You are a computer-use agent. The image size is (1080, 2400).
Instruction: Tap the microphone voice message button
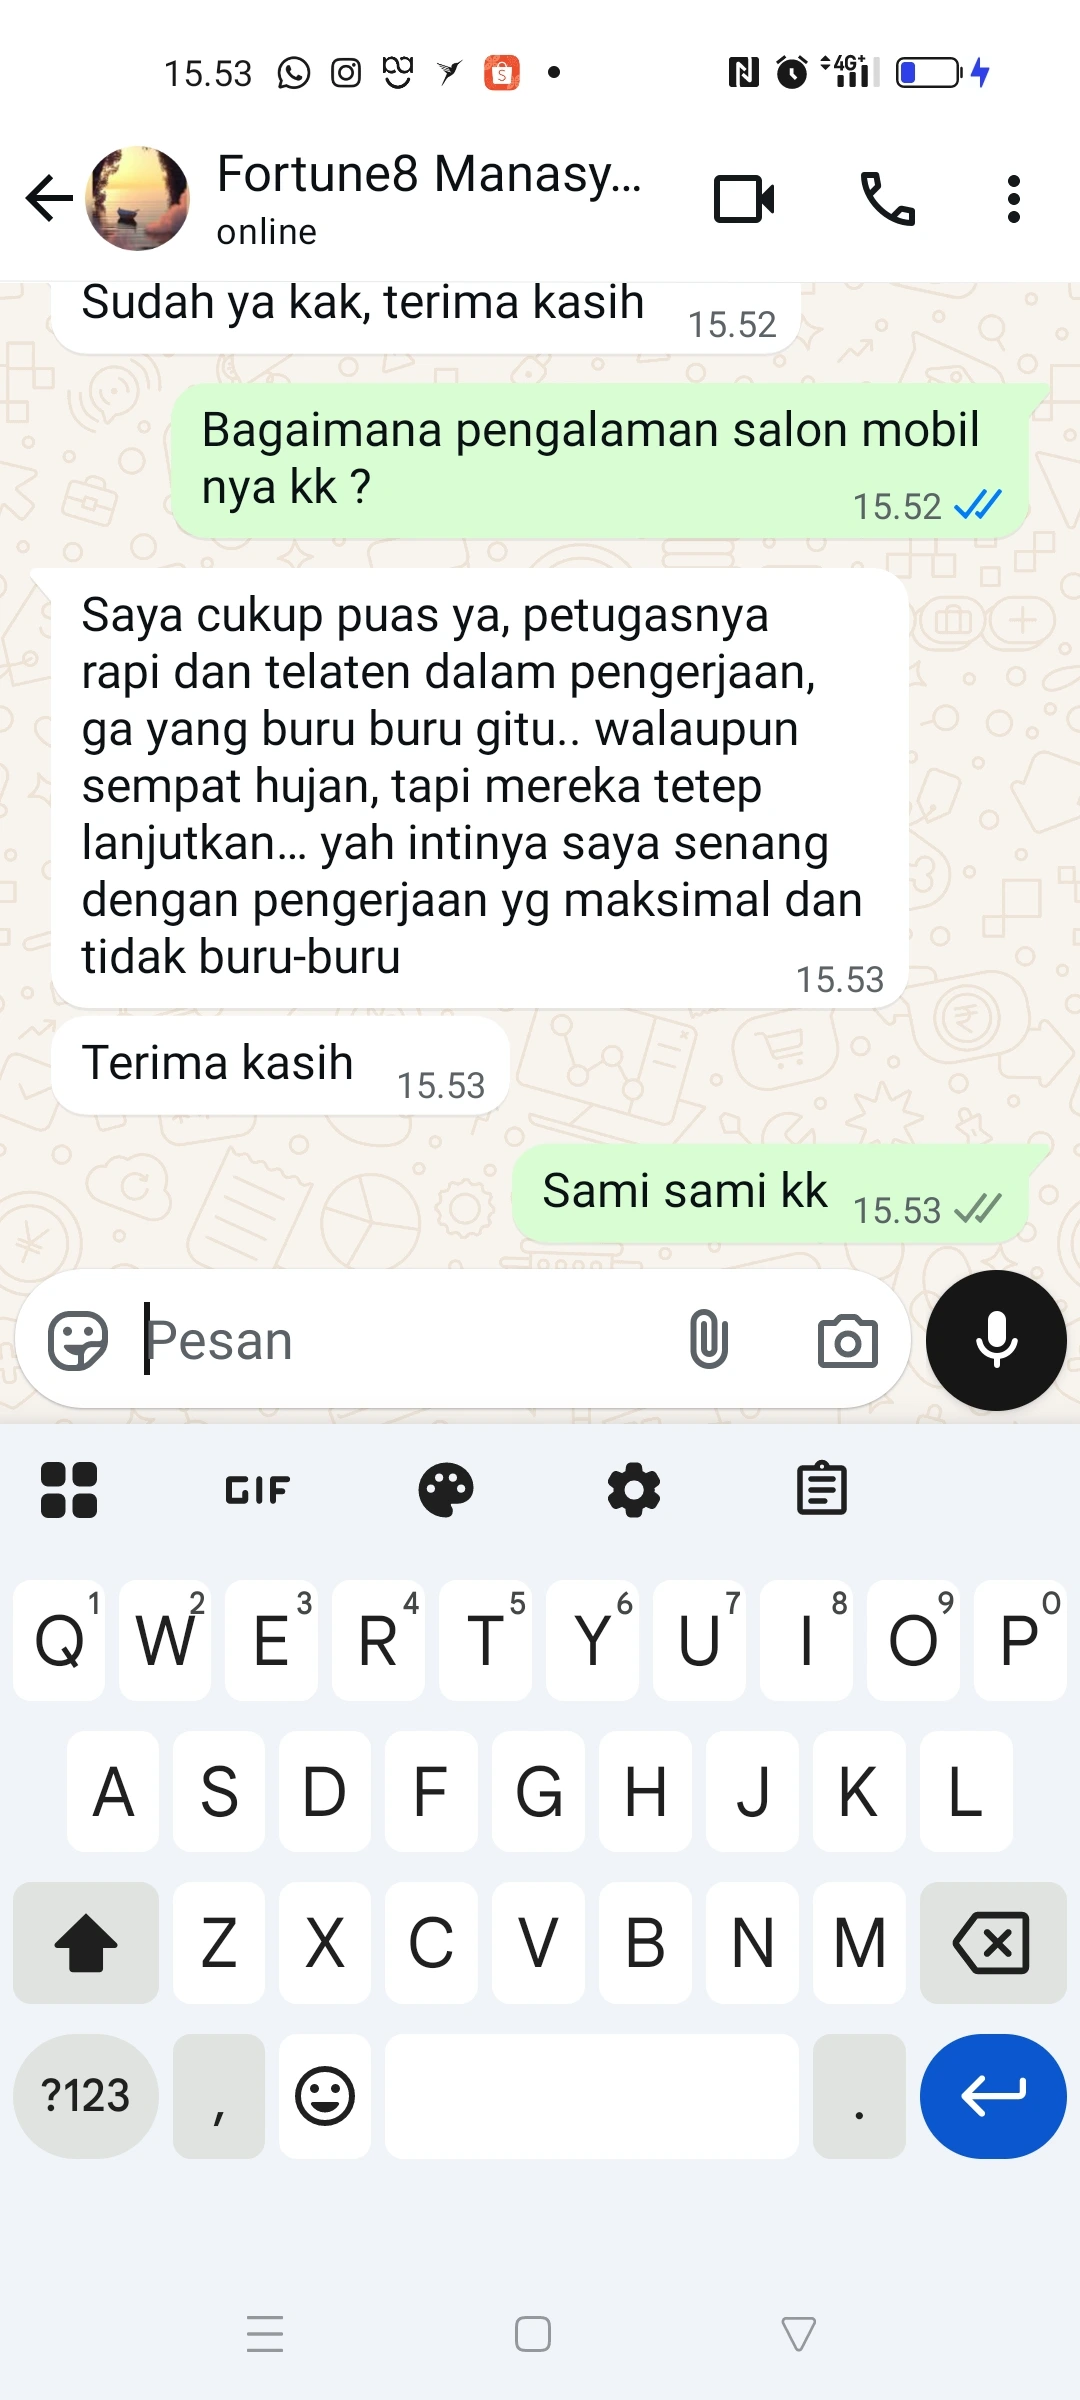point(996,1340)
